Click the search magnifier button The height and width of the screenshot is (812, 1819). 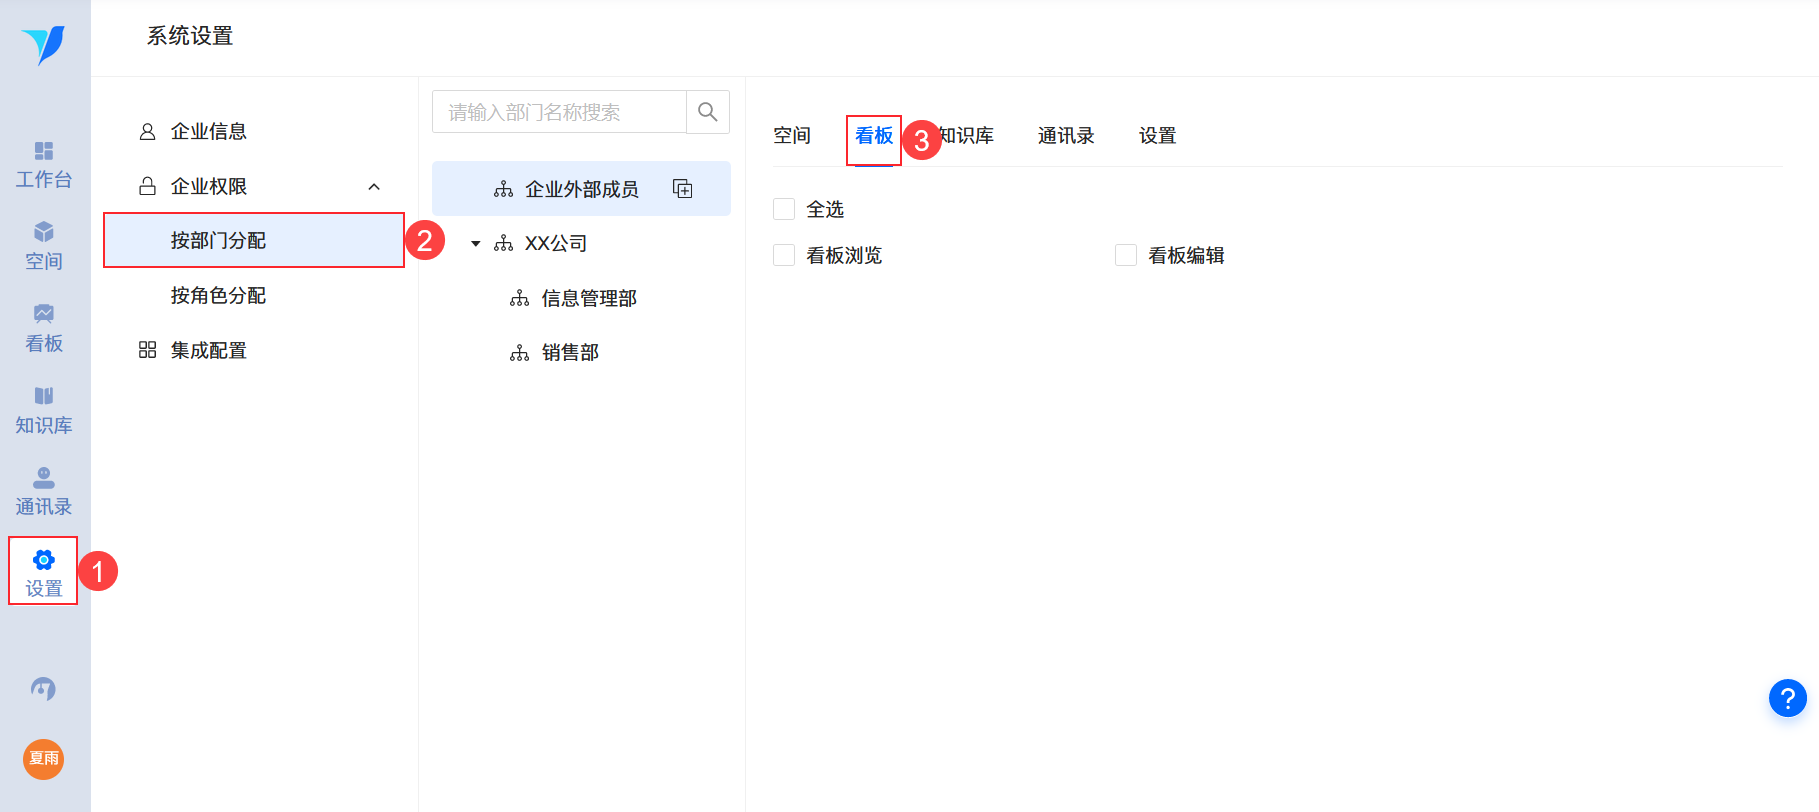click(708, 112)
